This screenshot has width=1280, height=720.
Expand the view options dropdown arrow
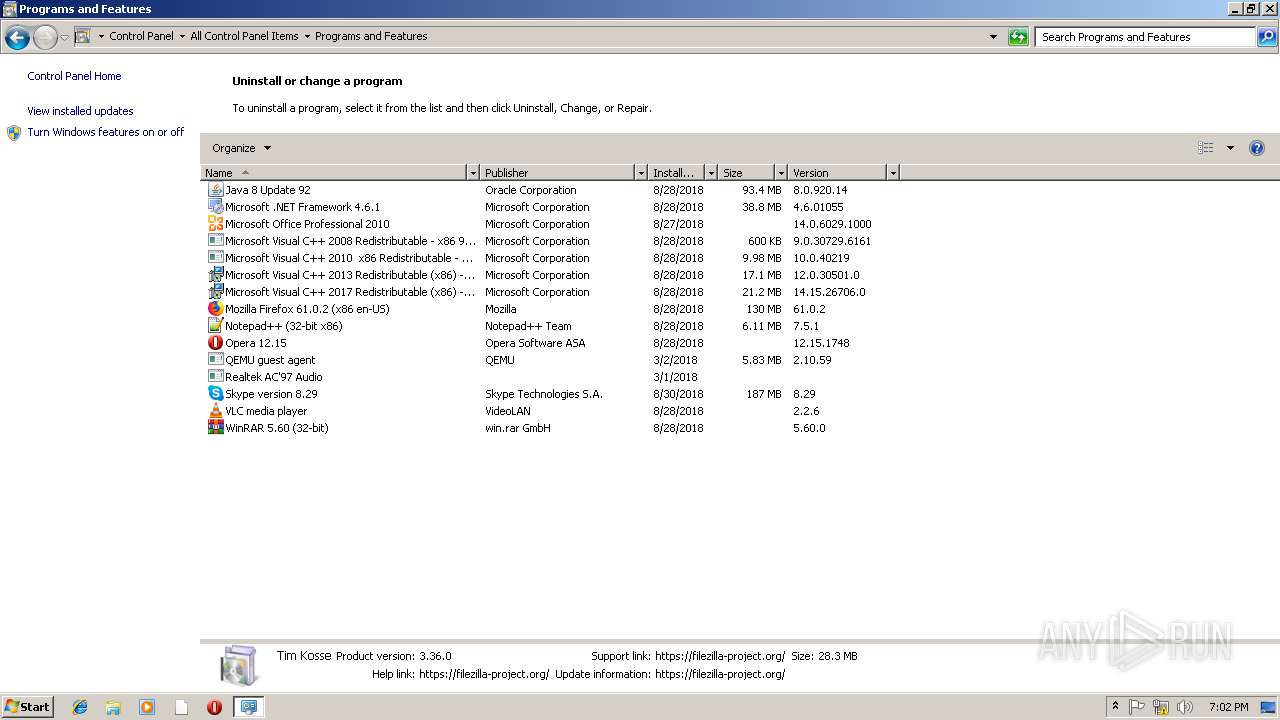(1230, 148)
